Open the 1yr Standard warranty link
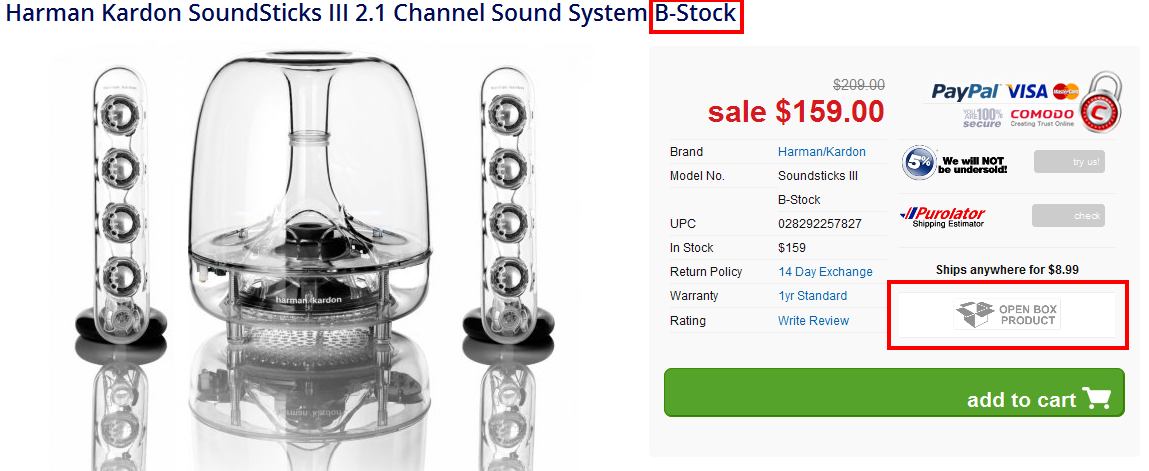 coord(812,296)
